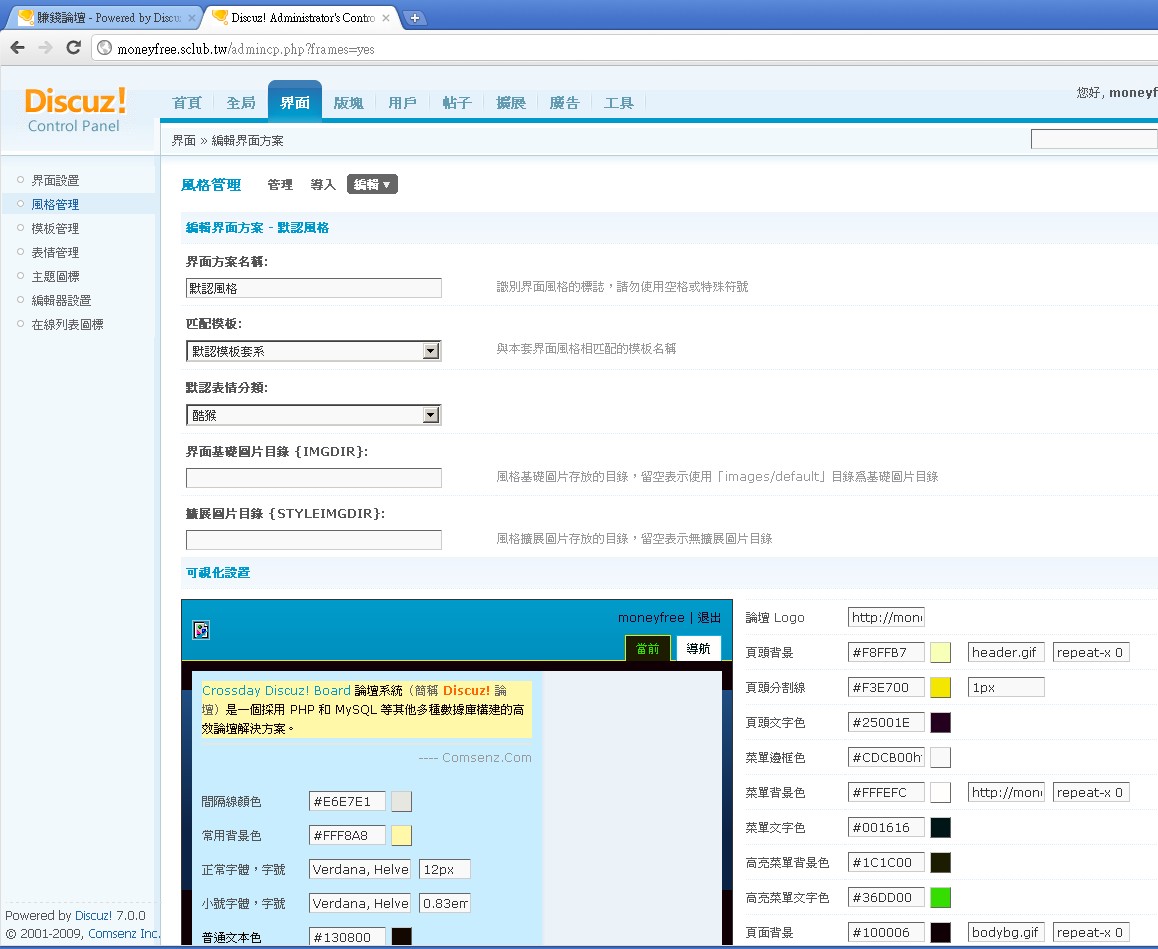Click the Crossday Discuz! Board link

[276, 691]
